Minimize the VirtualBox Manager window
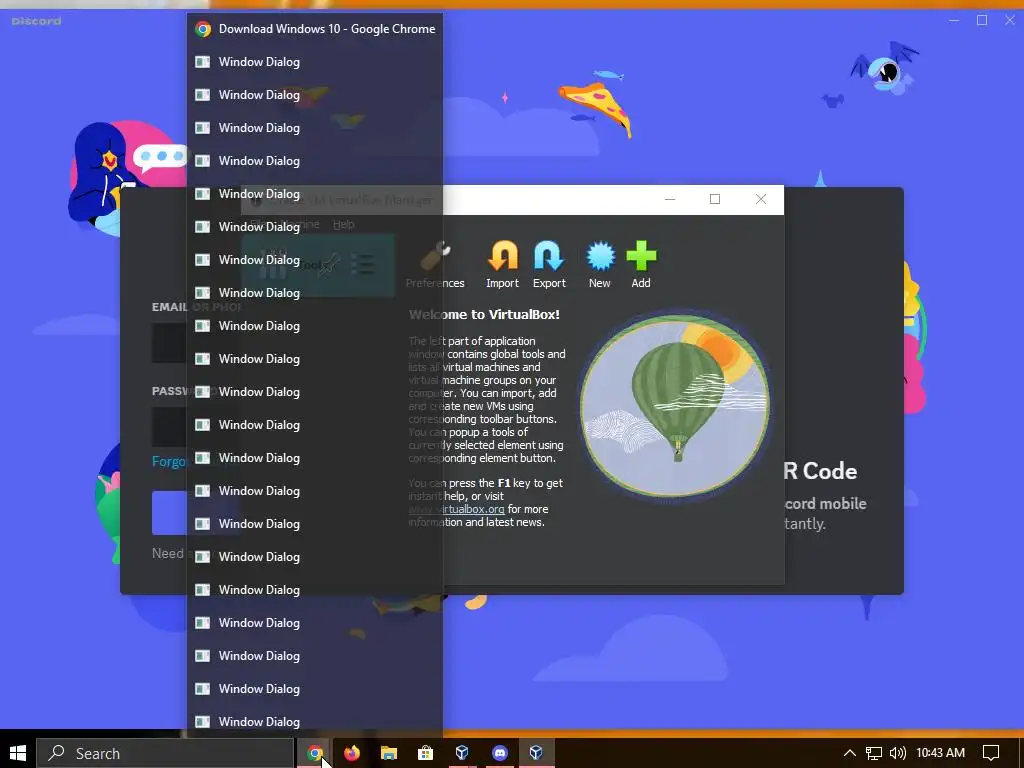1024x768 pixels. (670, 199)
